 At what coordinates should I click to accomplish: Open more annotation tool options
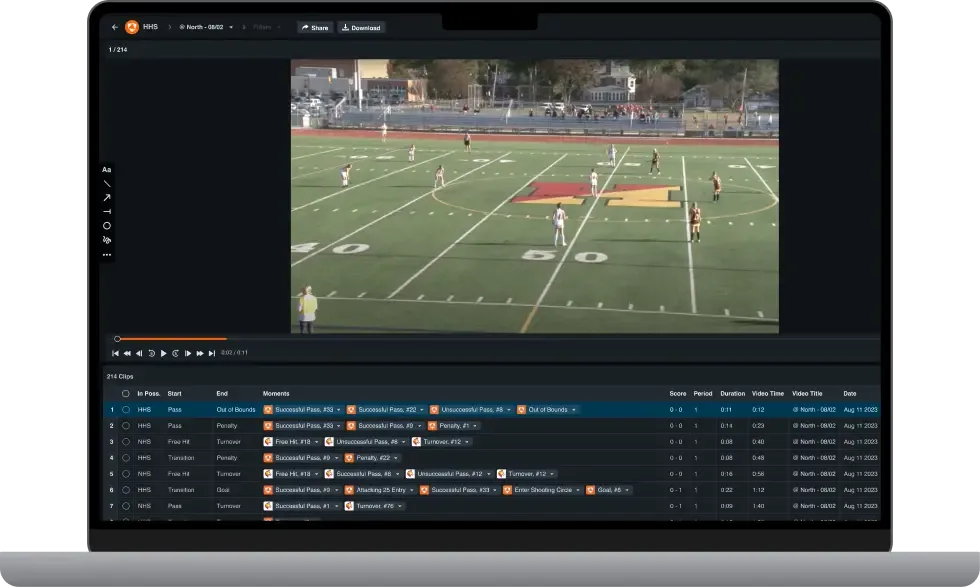click(106, 254)
